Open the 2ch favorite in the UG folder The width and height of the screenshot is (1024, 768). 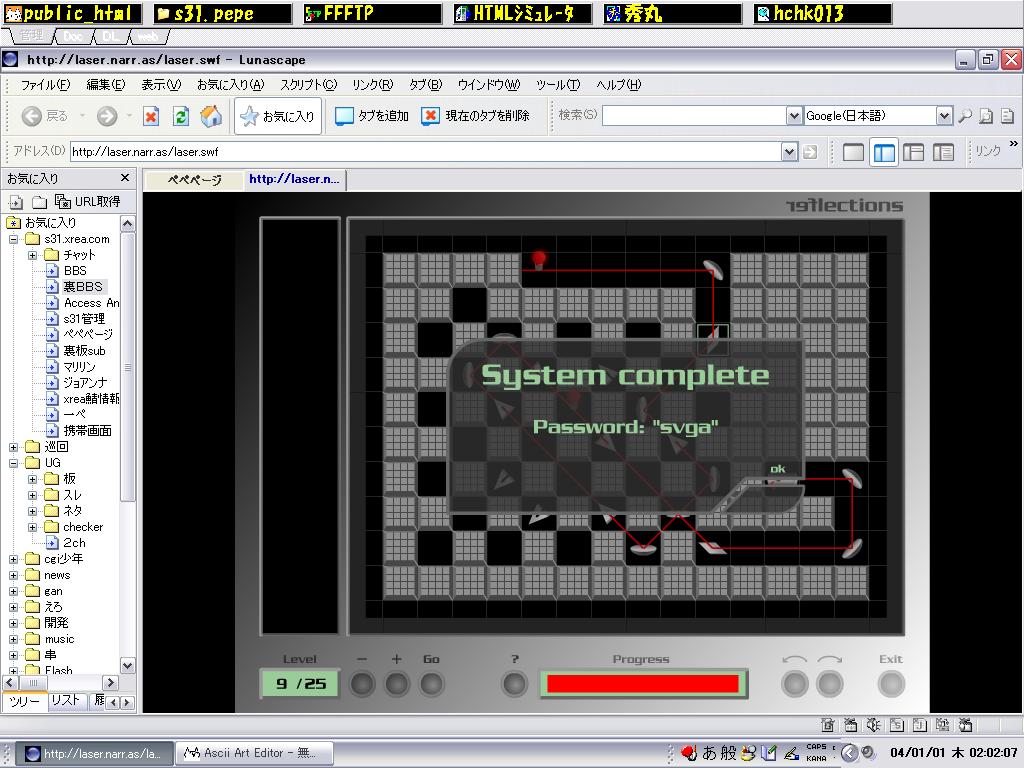click(x=74, y=543)
